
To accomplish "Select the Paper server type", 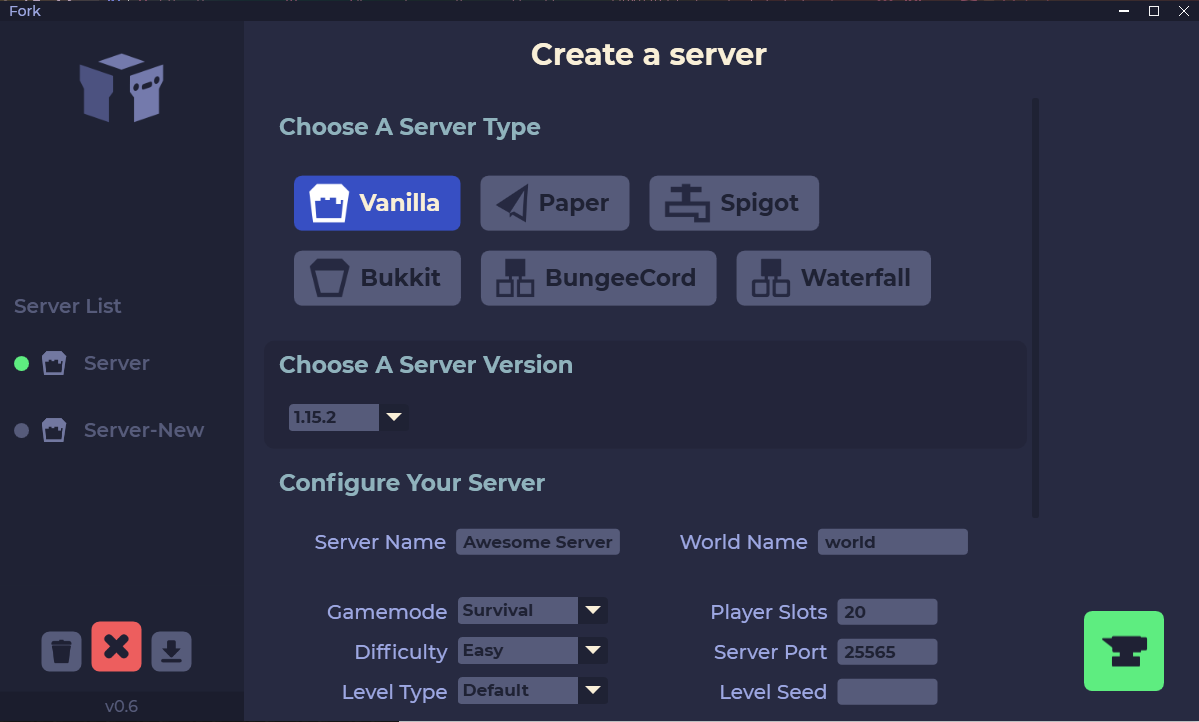I will tap(554, 203).
